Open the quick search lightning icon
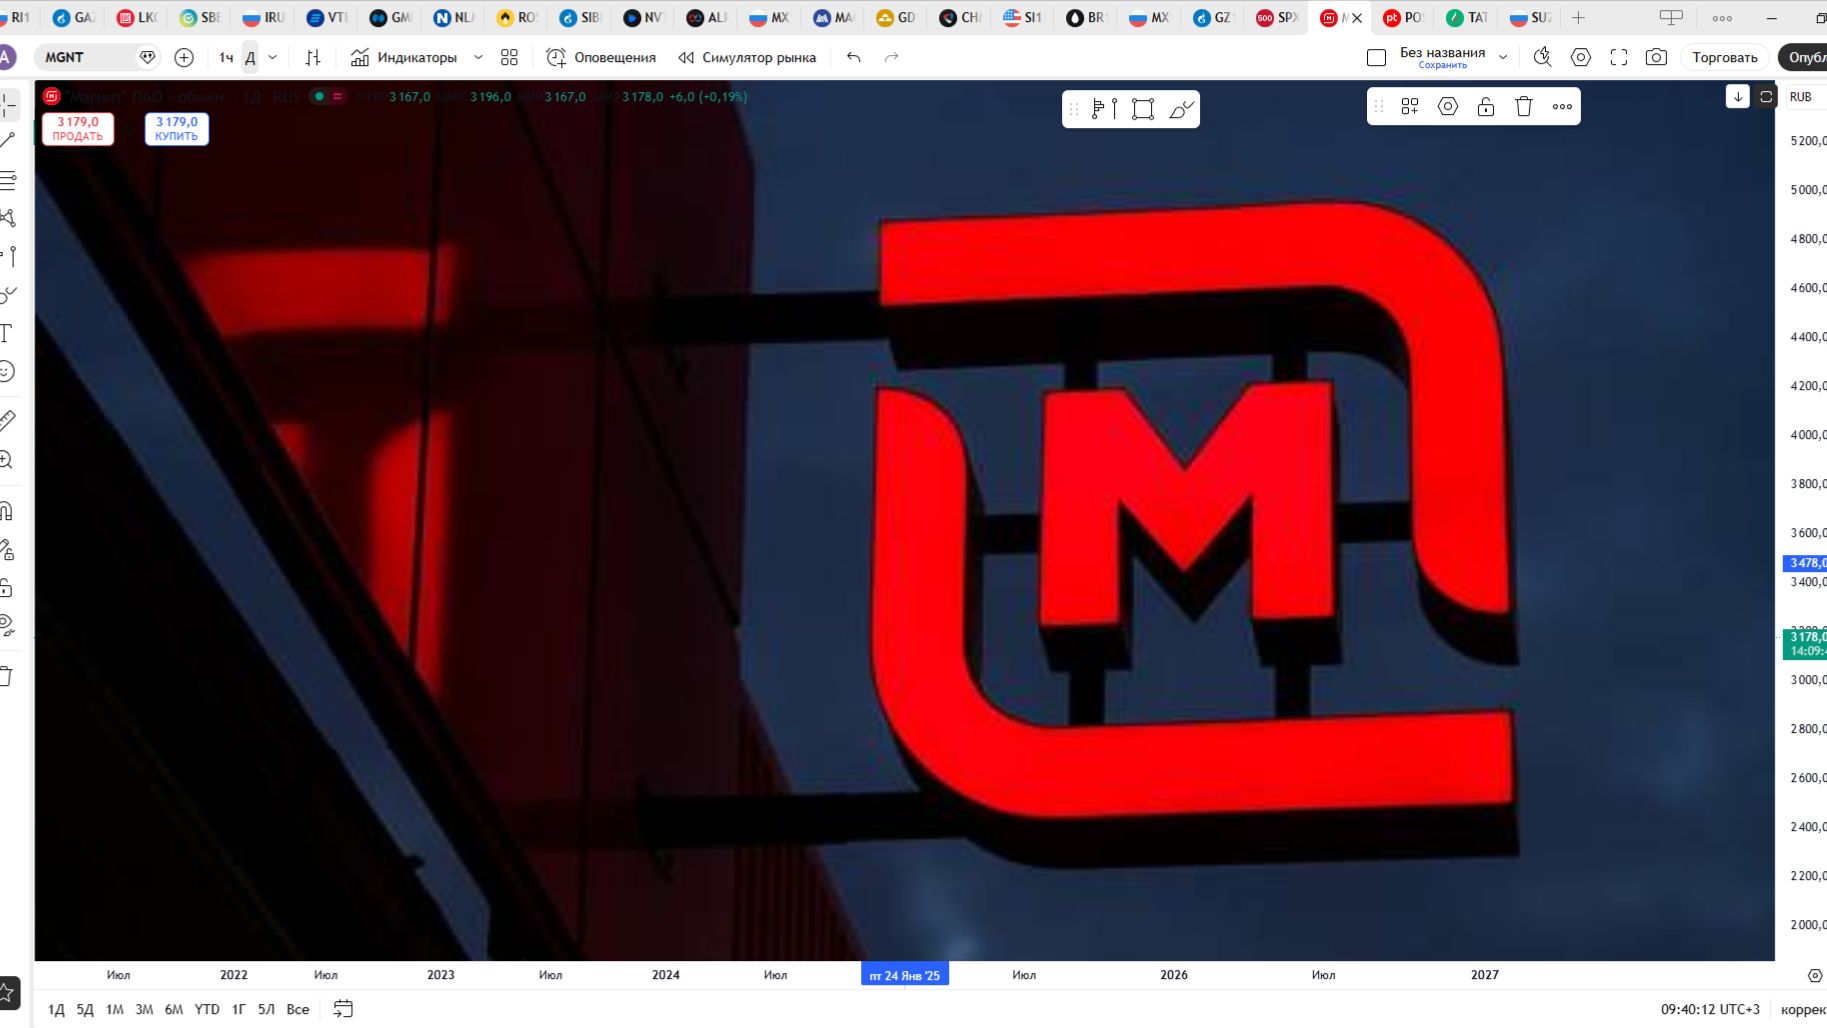 (1542, 57)
